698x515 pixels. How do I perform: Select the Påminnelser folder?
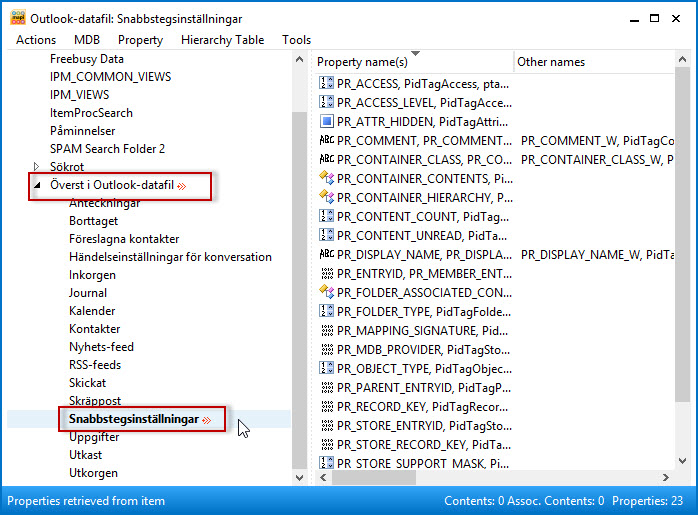82,131
